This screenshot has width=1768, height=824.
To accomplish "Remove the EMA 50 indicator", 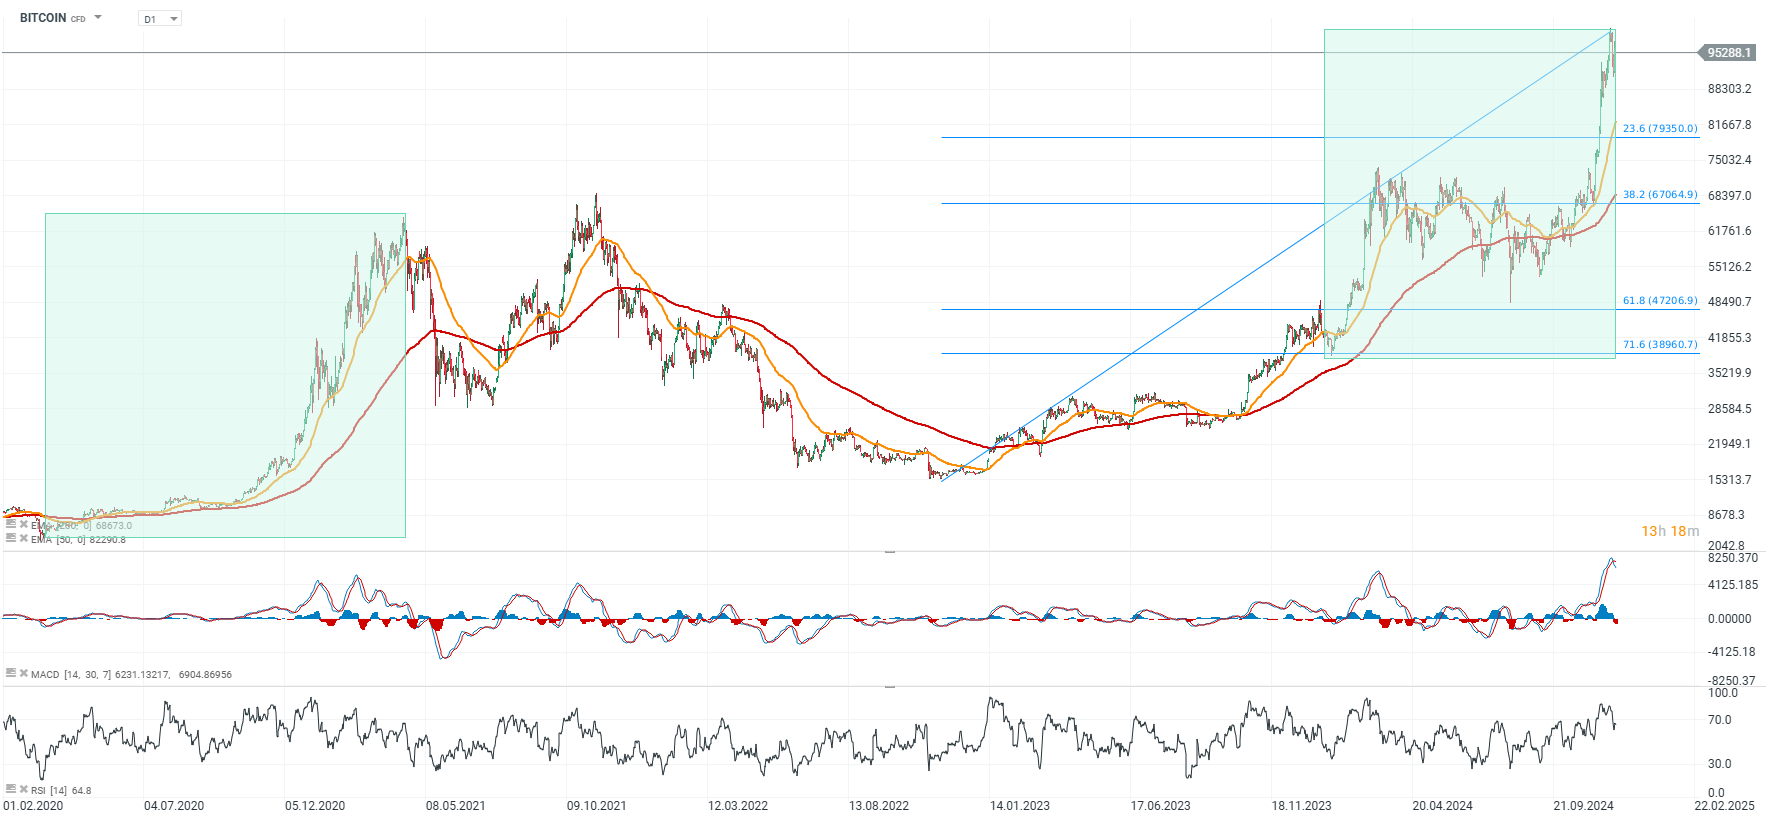I will click(24, 539).
